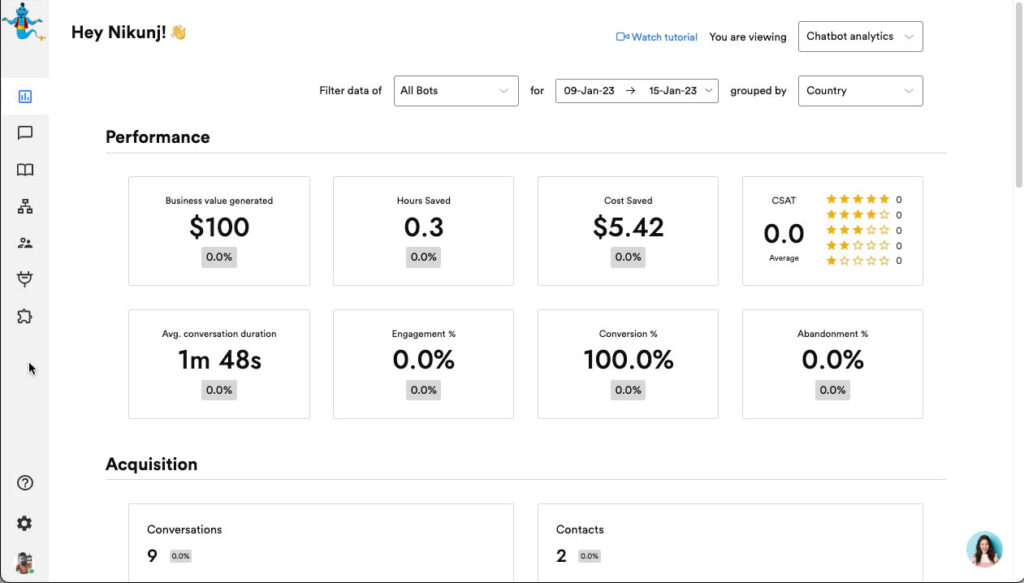Viewport: 1024px width, 583px height.
Task: Open the date range picker dropdown
Action: pos(636,91)
